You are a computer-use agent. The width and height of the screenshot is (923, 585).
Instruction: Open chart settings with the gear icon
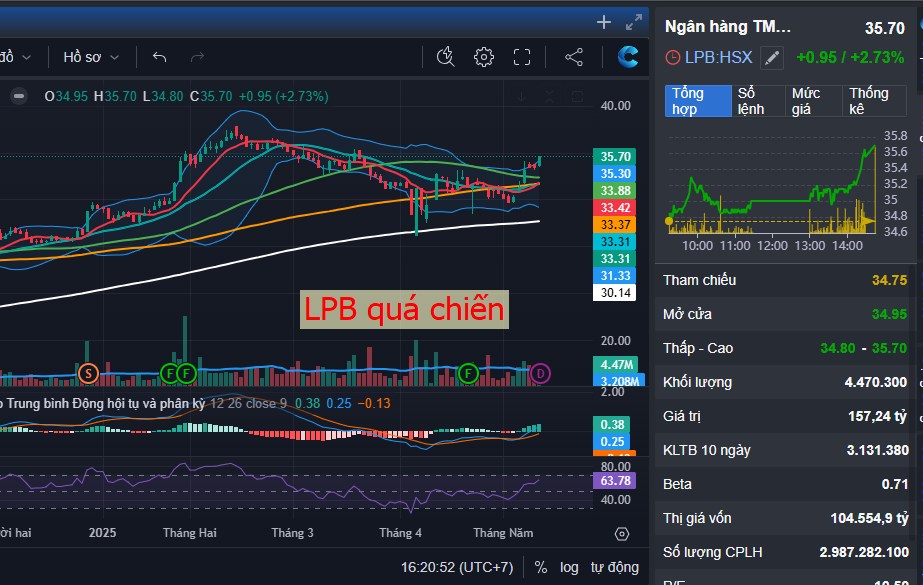point(484,57)
